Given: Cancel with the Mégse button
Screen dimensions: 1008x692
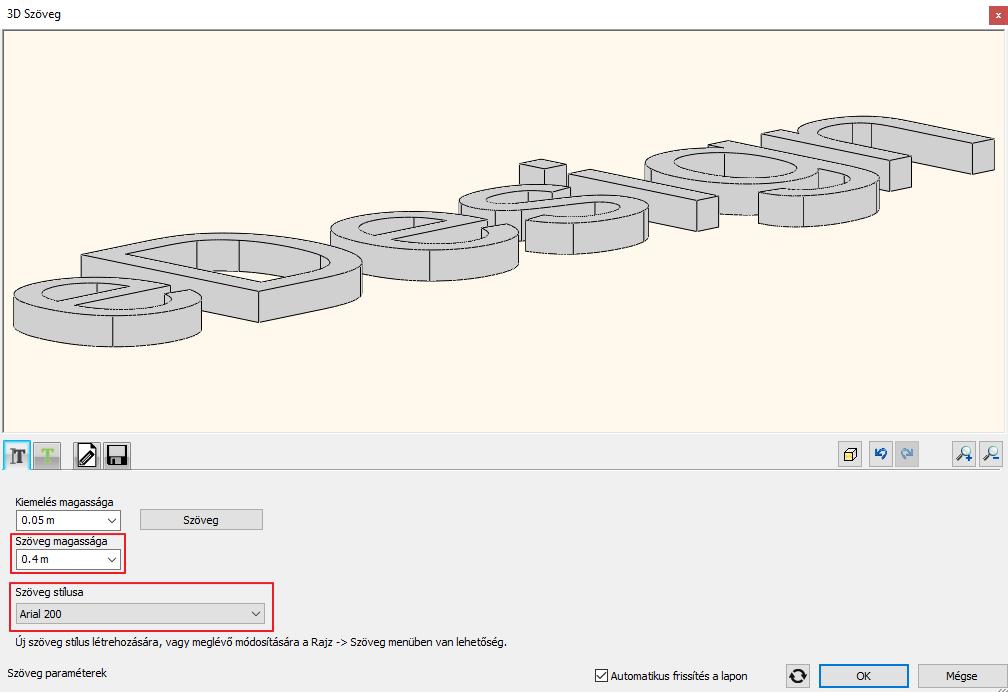Looking at the screenshot, I should coord(961,676).
